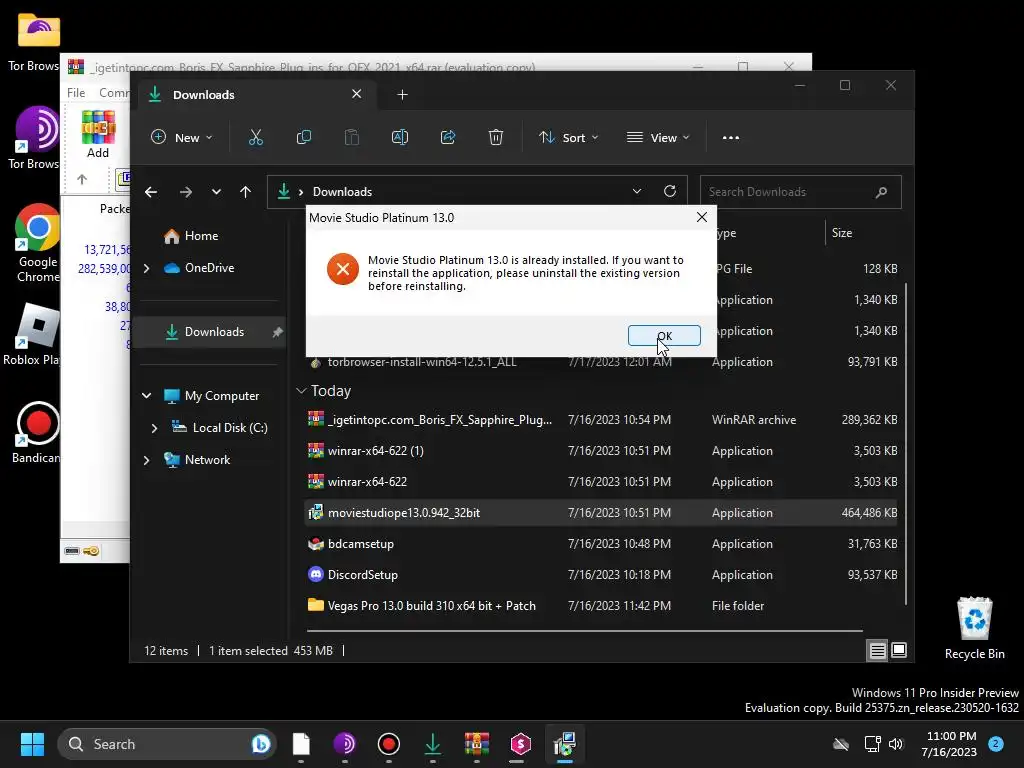
Task: Select the Vegas Pro 13.0 folder
Action: point(601,606)
